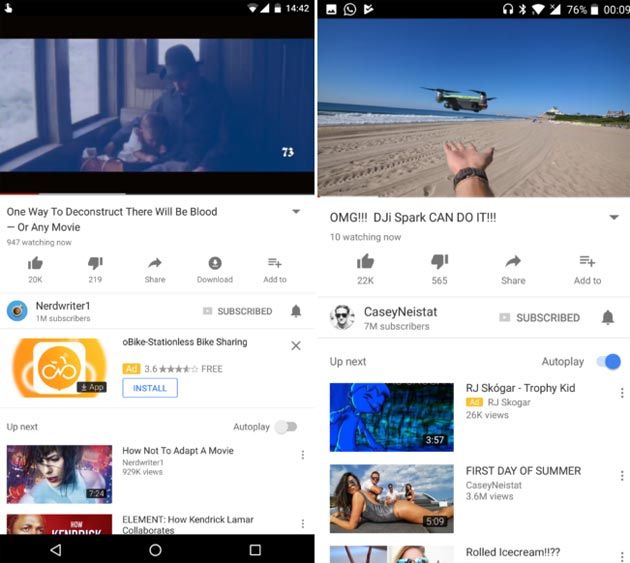The image size is (630, 563).
Task: Open options menu for RJ Skógar Trophy Kid
Action: click(x=622, y=393)
